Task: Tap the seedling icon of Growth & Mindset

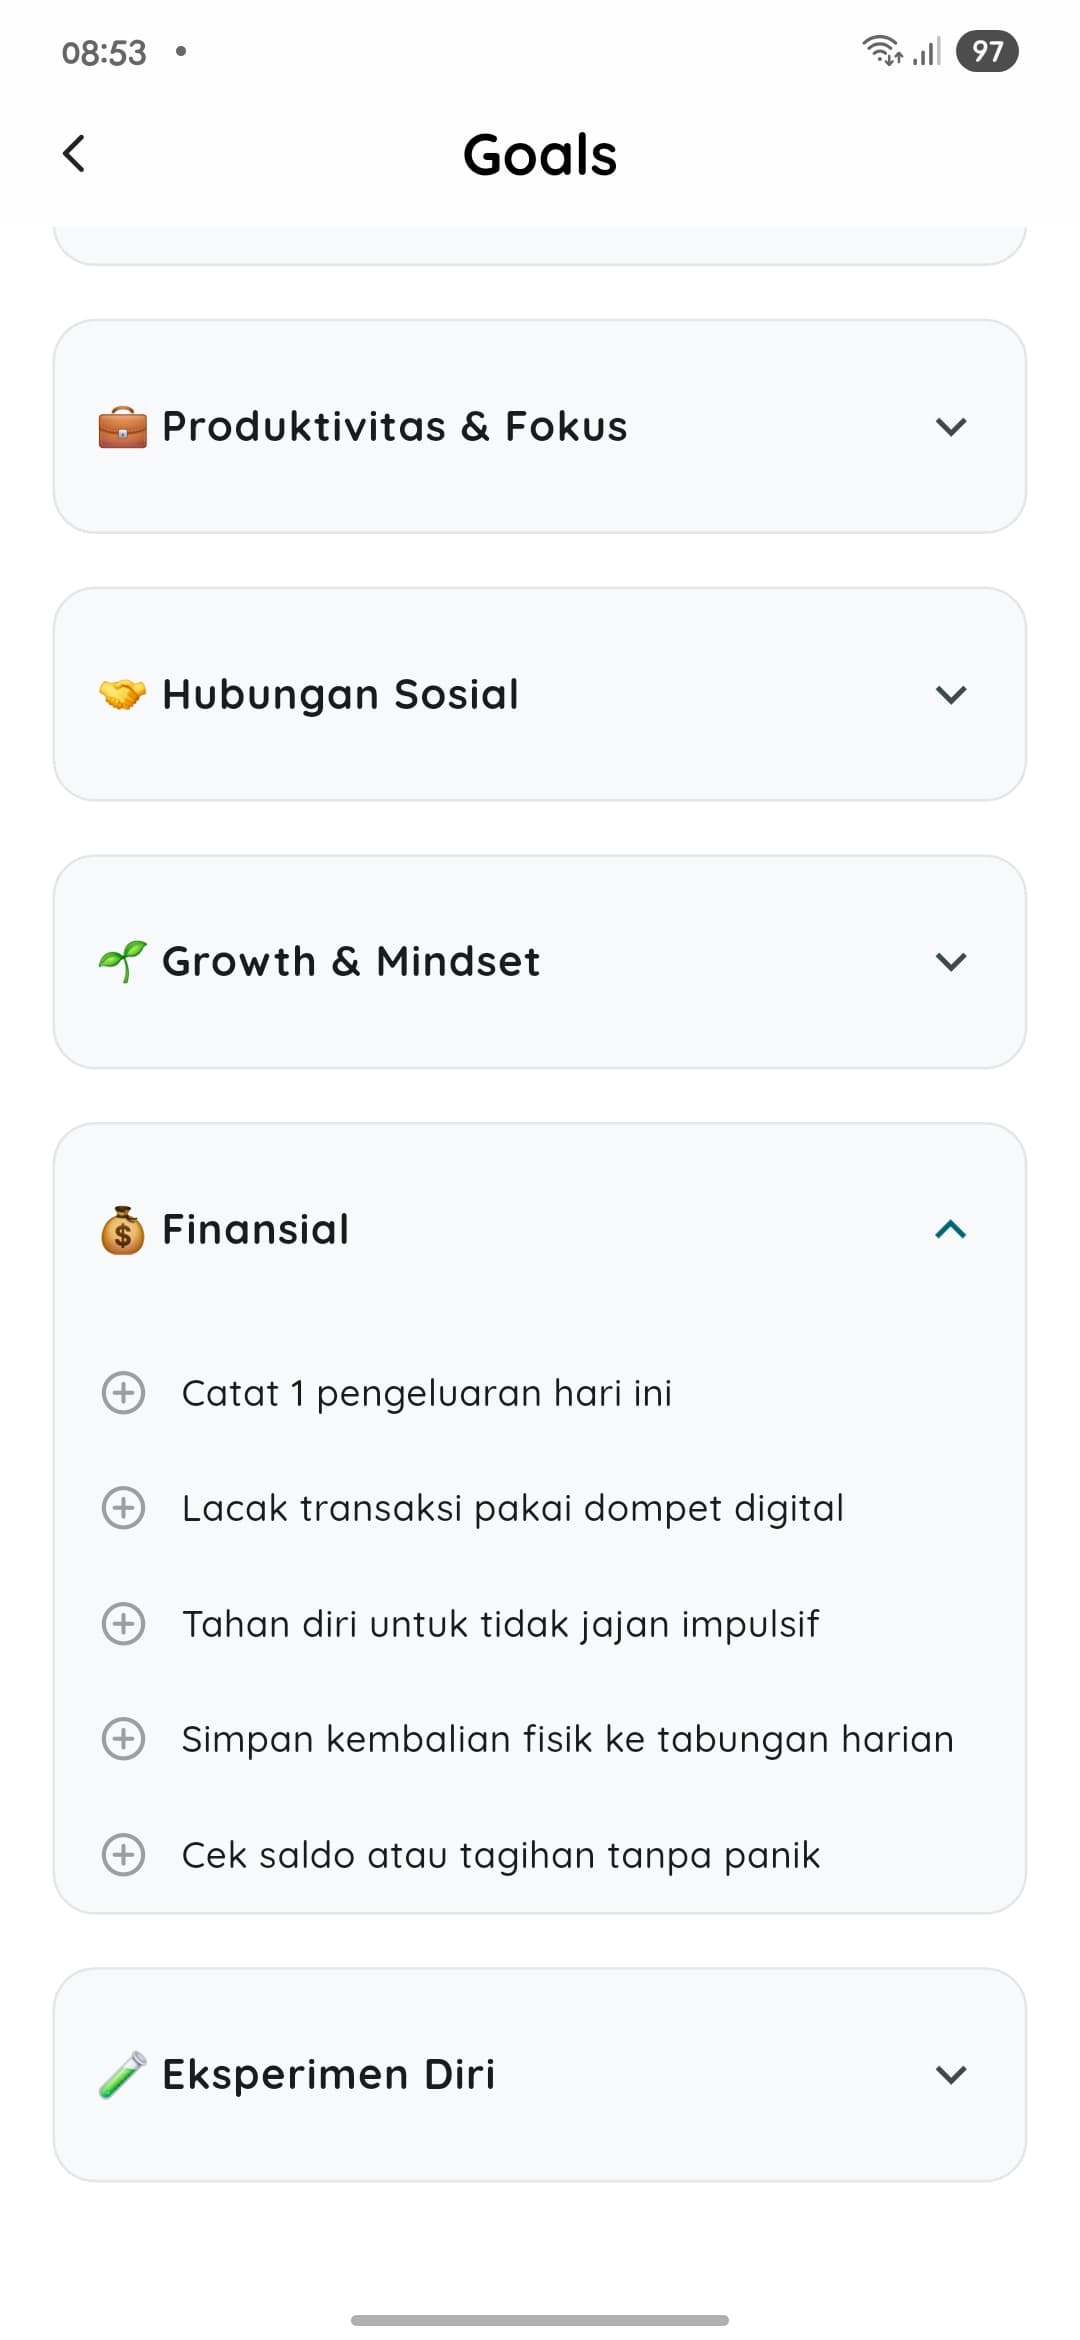Action: pyautogui.click(x=122, y=962)
